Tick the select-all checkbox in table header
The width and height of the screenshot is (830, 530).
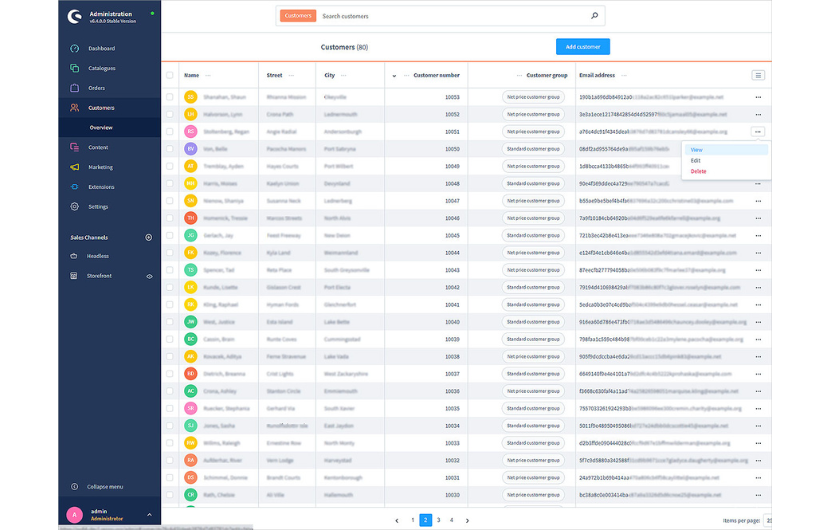point(170,75)
